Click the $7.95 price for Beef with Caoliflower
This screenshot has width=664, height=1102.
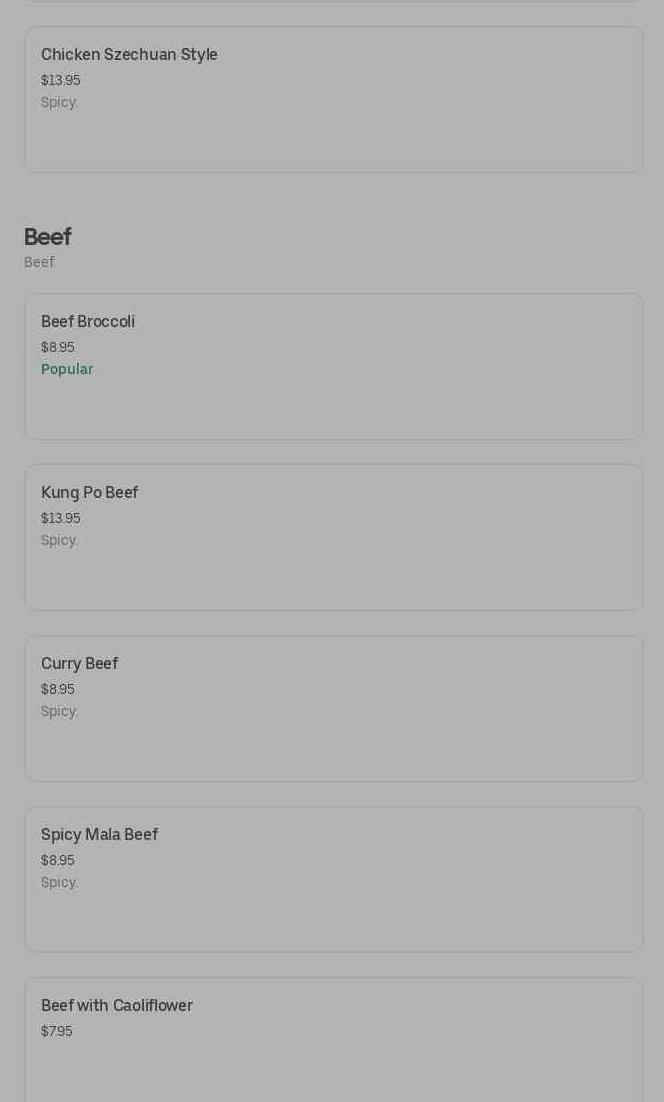coord(57,1031)
